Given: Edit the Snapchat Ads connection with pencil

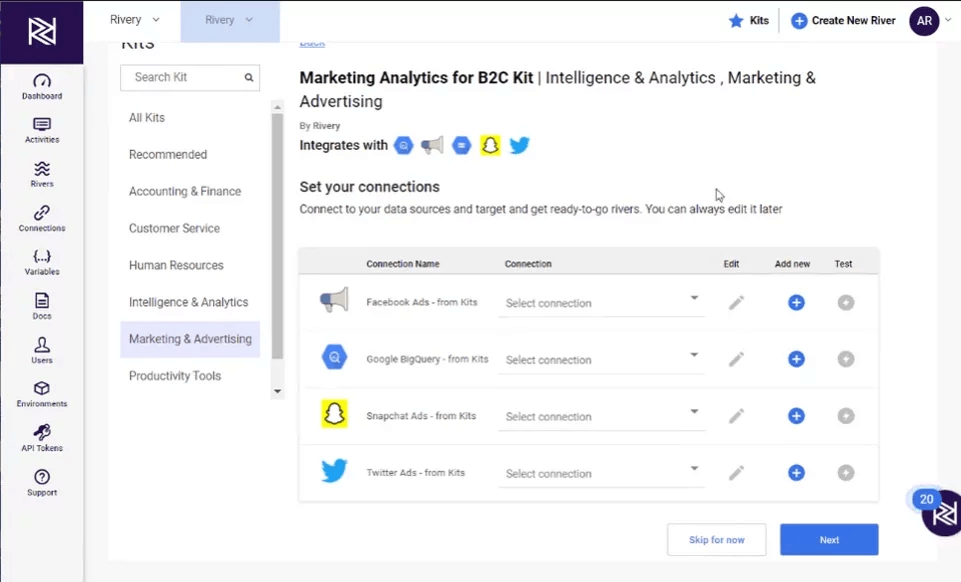Looking at the screenshot, I should pyautogui.click(x=736, y=416).
